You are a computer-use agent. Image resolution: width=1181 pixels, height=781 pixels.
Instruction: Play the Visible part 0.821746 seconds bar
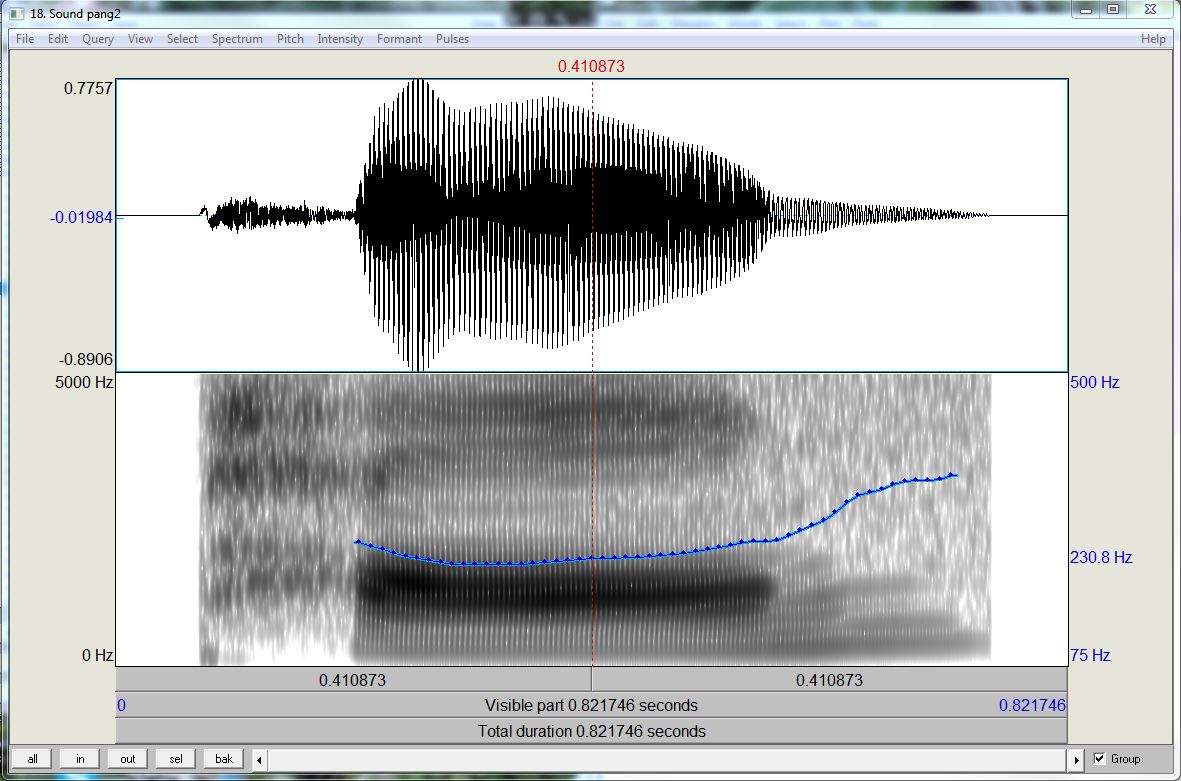tap(591, 706)
